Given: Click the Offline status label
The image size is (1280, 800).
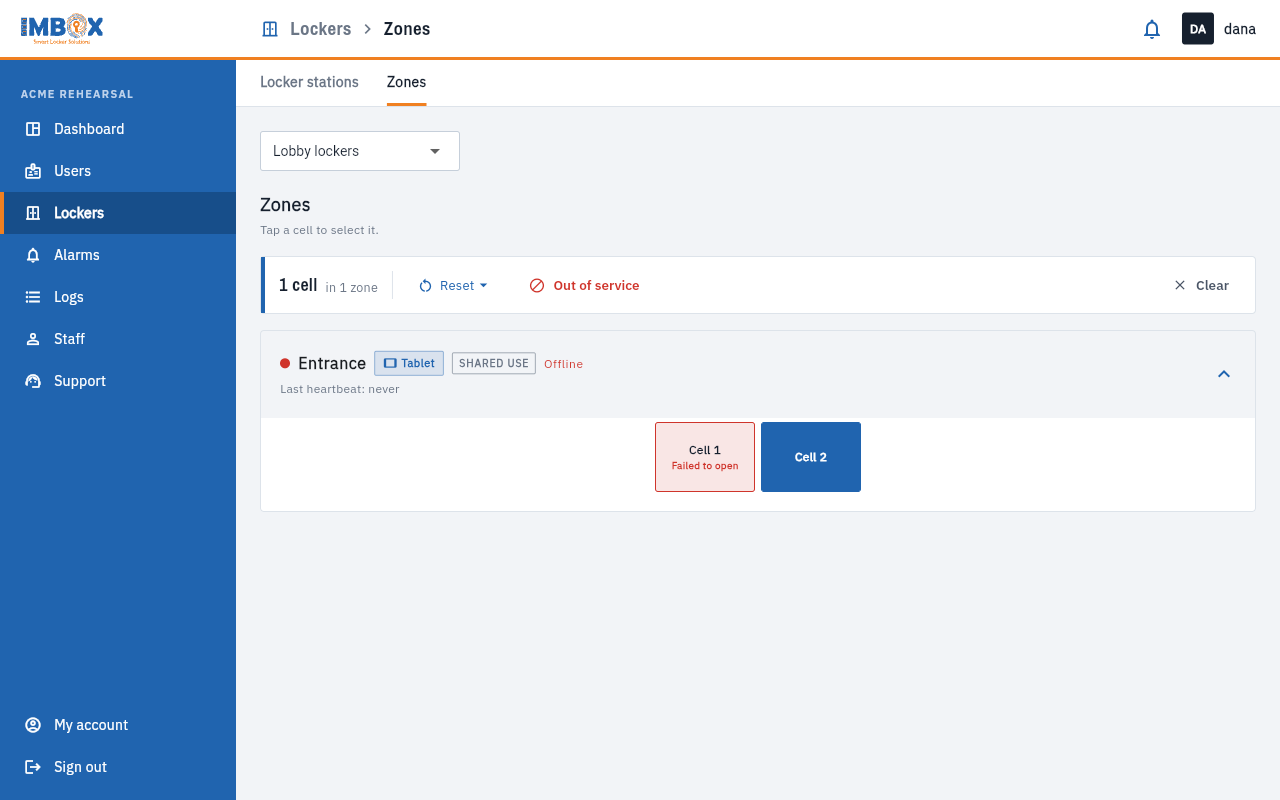Looking at the screenshot, I should pos(563,364).
